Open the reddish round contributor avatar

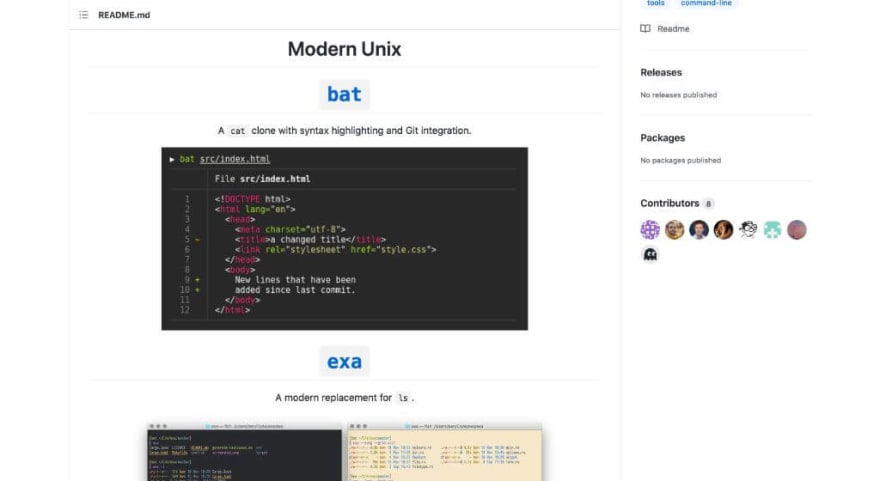(x=796, y=230)
